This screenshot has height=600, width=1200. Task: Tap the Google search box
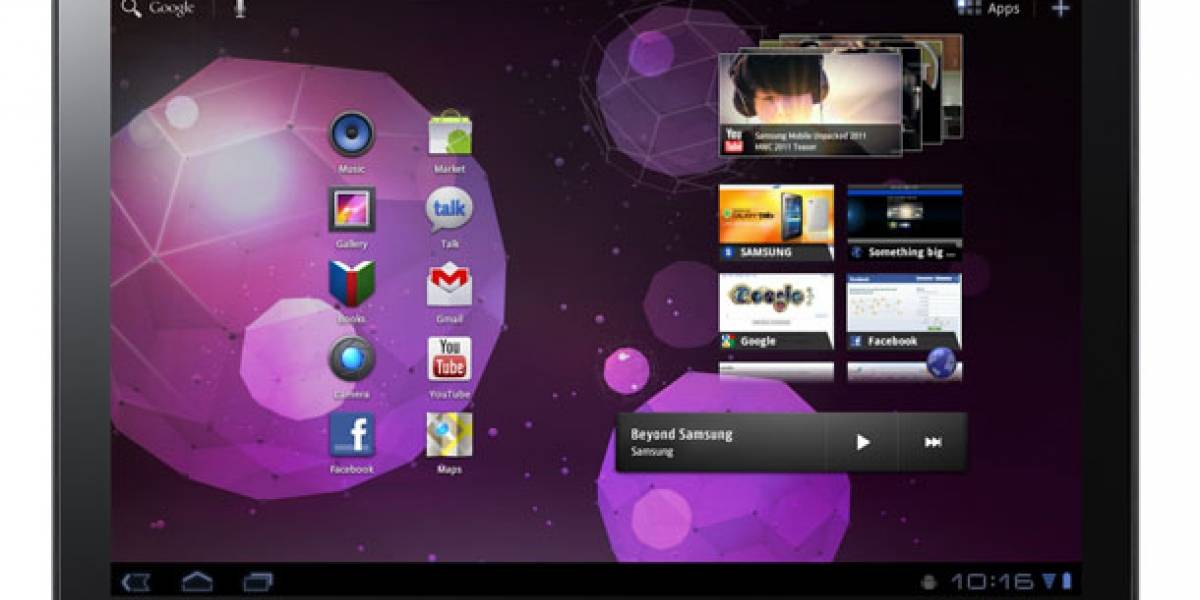[x=158, y=9]
